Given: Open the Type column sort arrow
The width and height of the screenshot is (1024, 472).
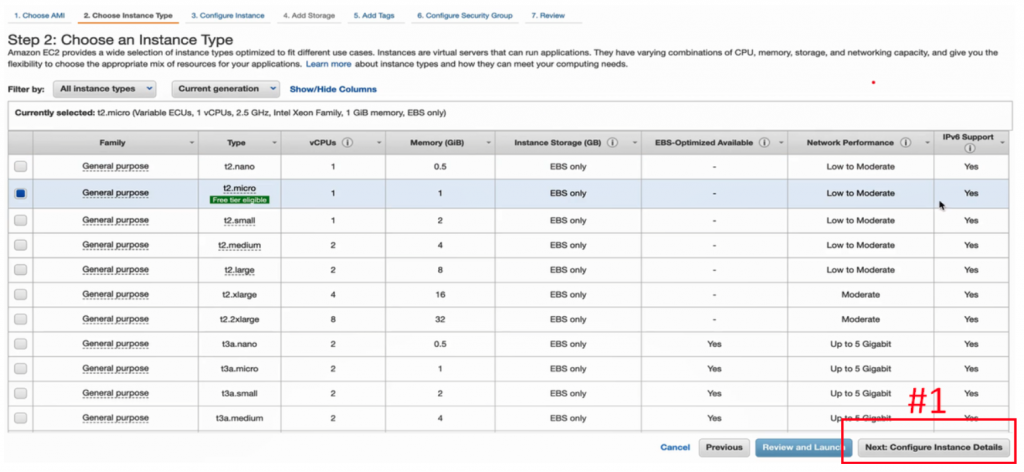Looking at the screenshot, I should tap(273, 143).
